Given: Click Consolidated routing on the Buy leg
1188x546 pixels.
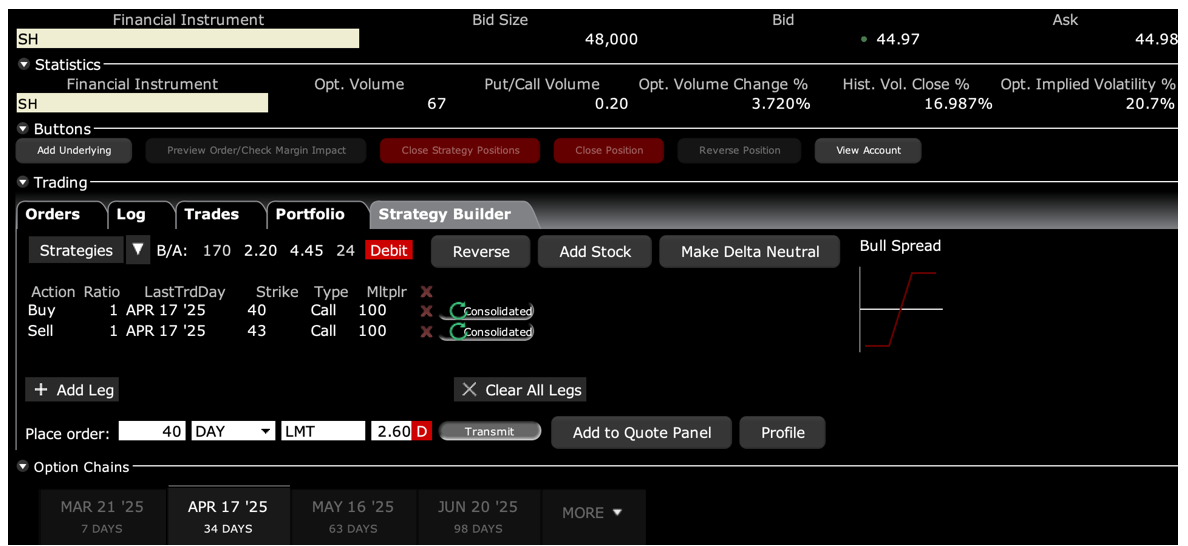Looking at the screenshot, I should [x=486, y=311].
